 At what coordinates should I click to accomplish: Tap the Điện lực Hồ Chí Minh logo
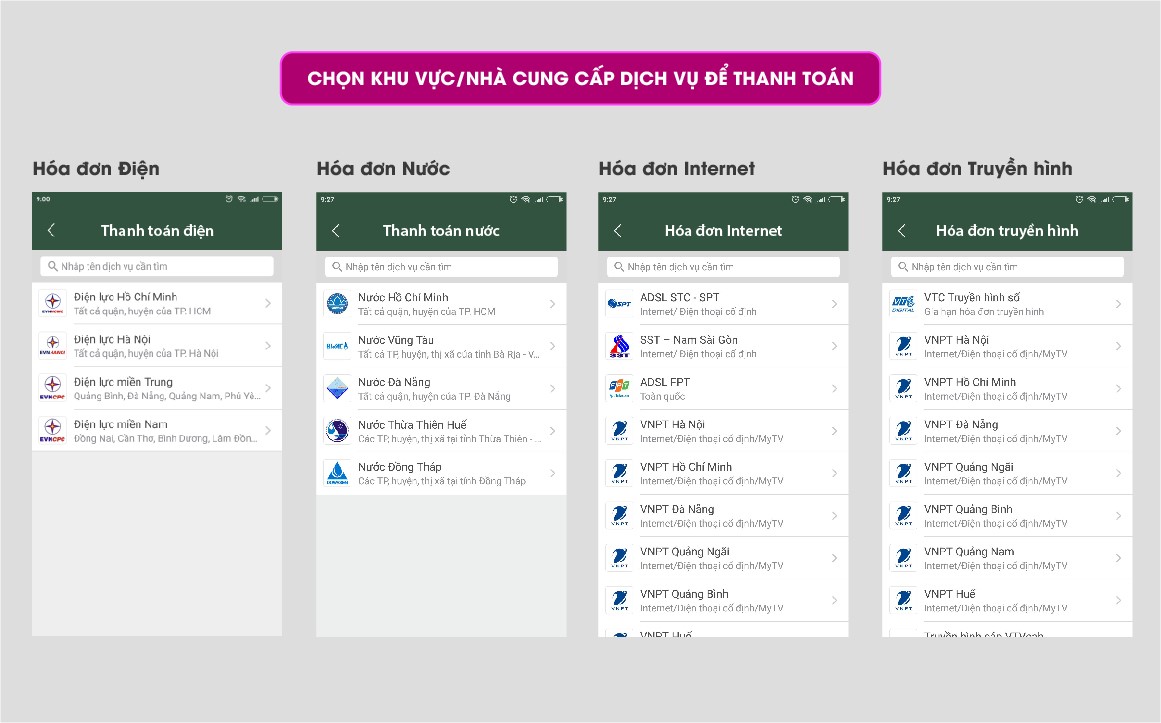click(x=53, y=303)
